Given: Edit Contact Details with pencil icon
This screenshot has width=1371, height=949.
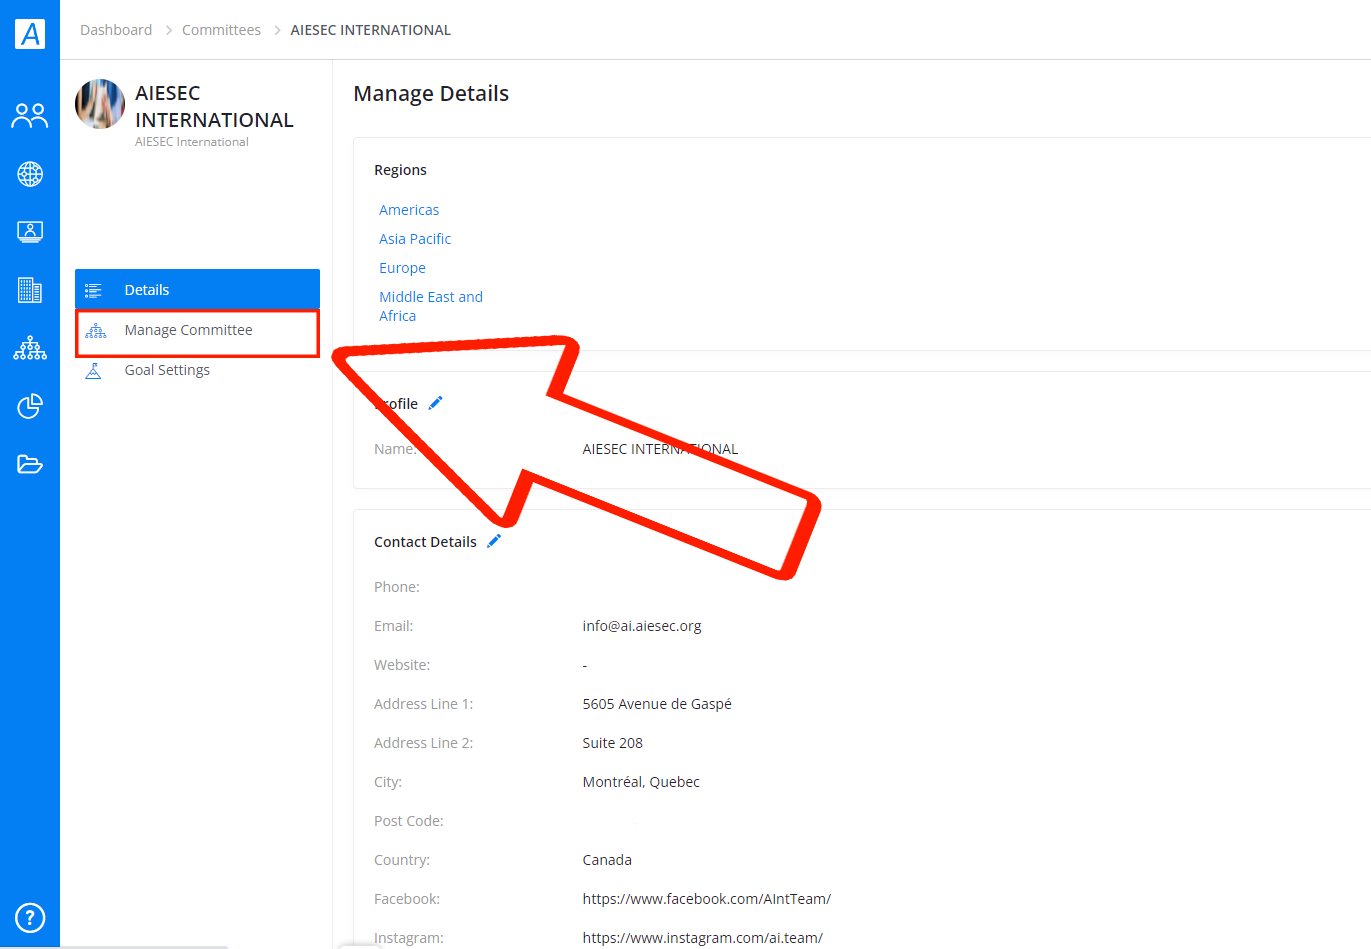Looking at the screenshot, I should coord(494,541).
